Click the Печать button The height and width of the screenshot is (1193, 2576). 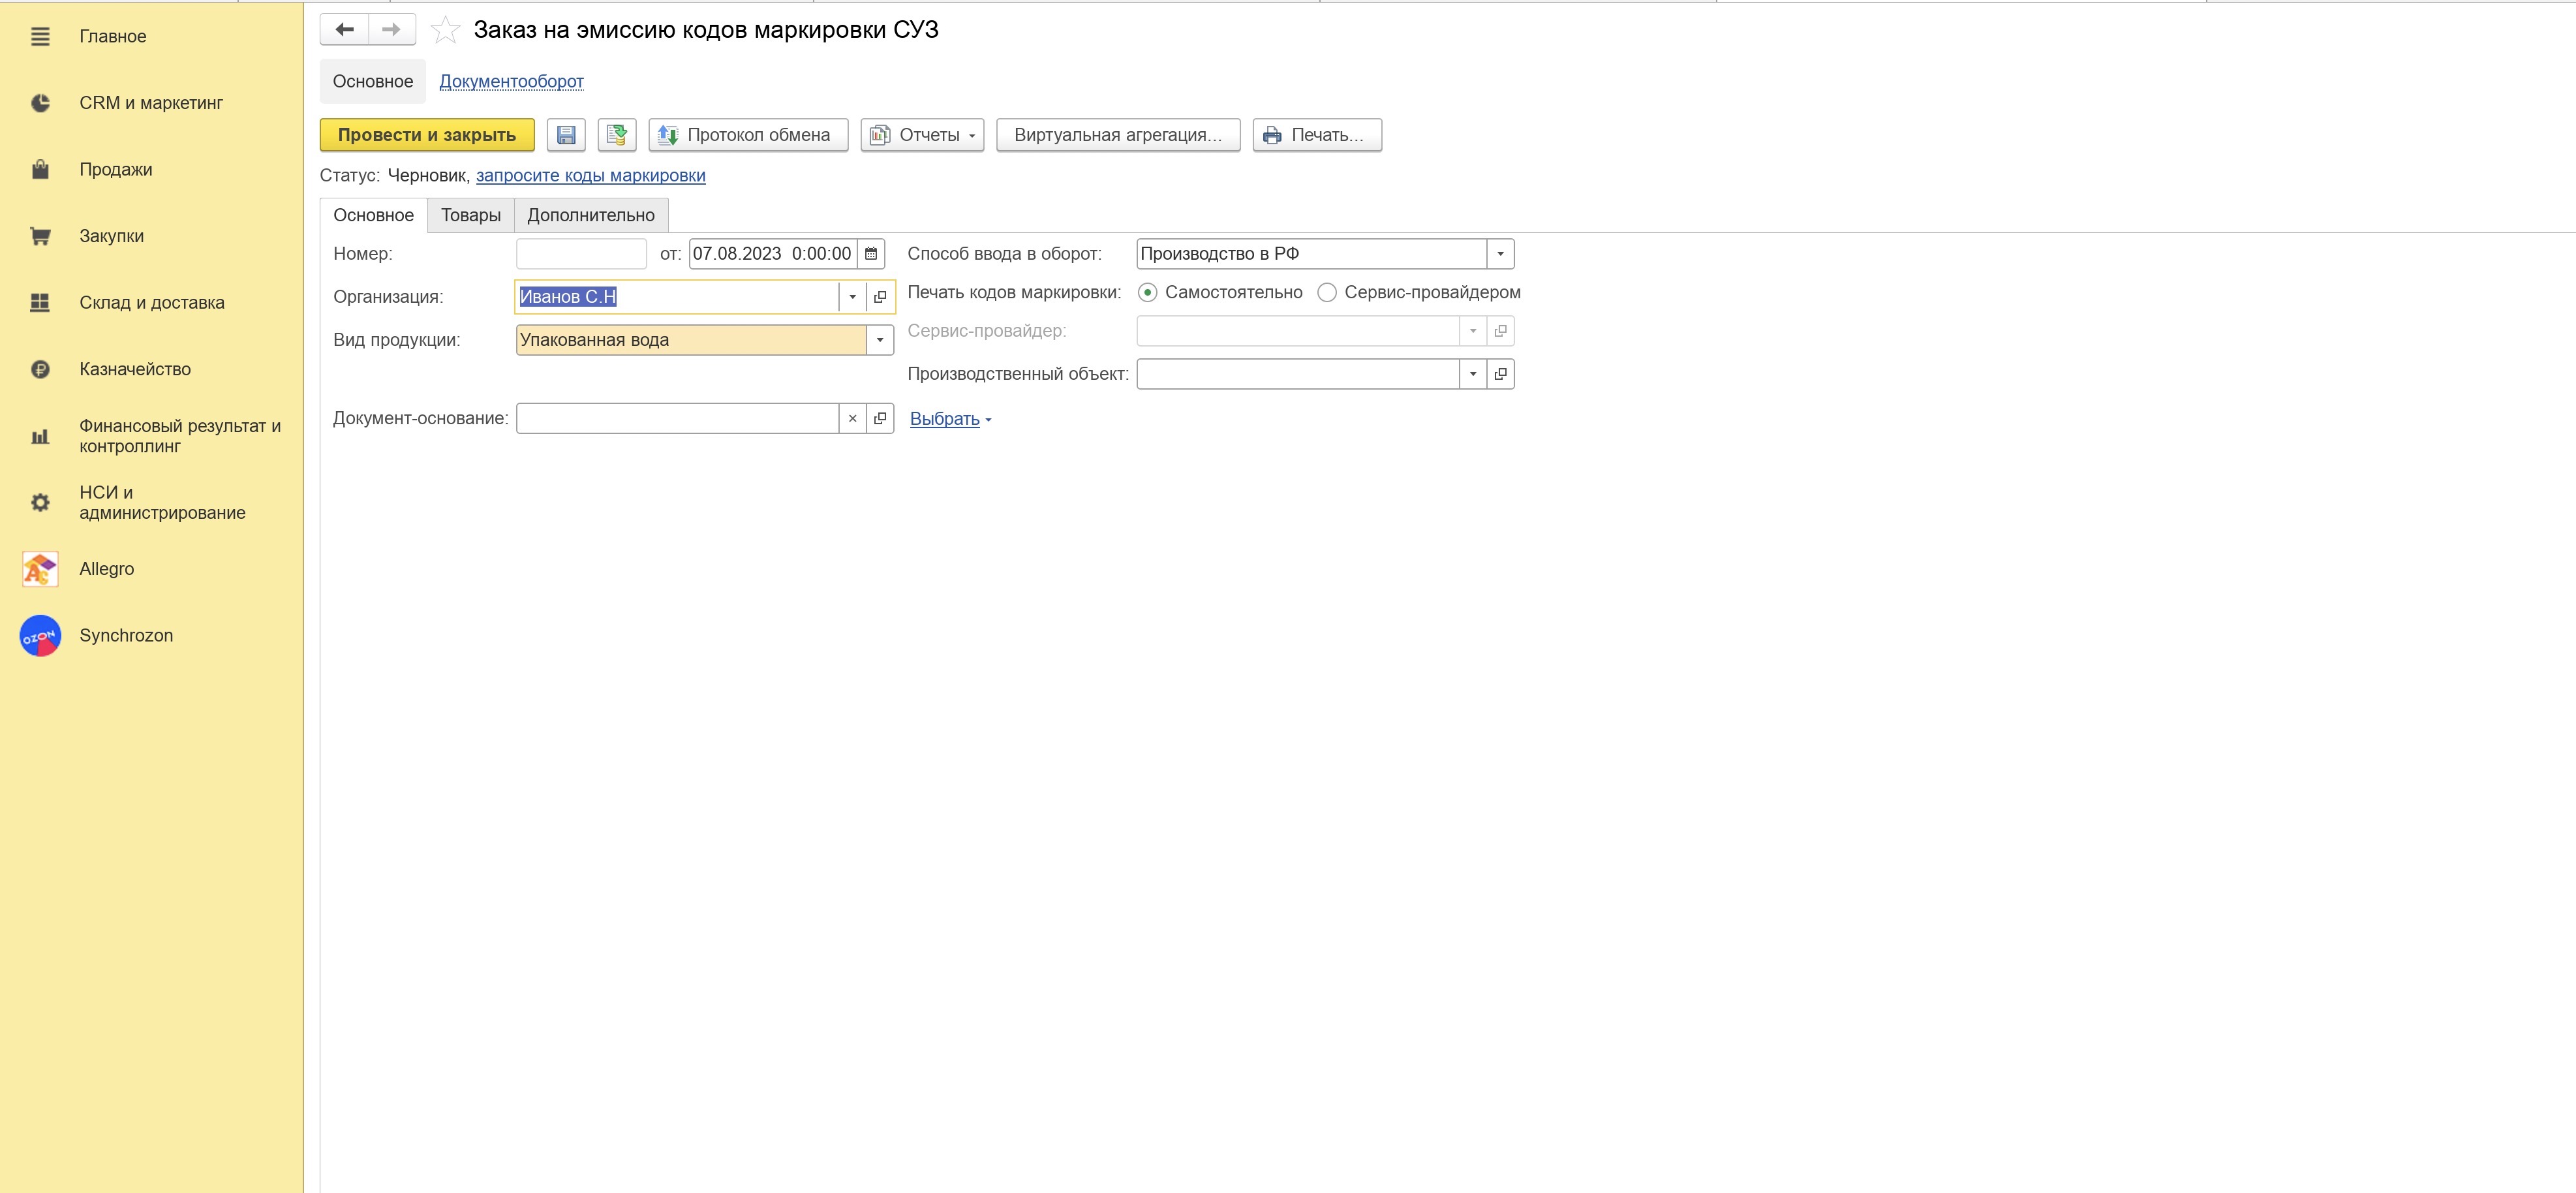click(1317, 135)
